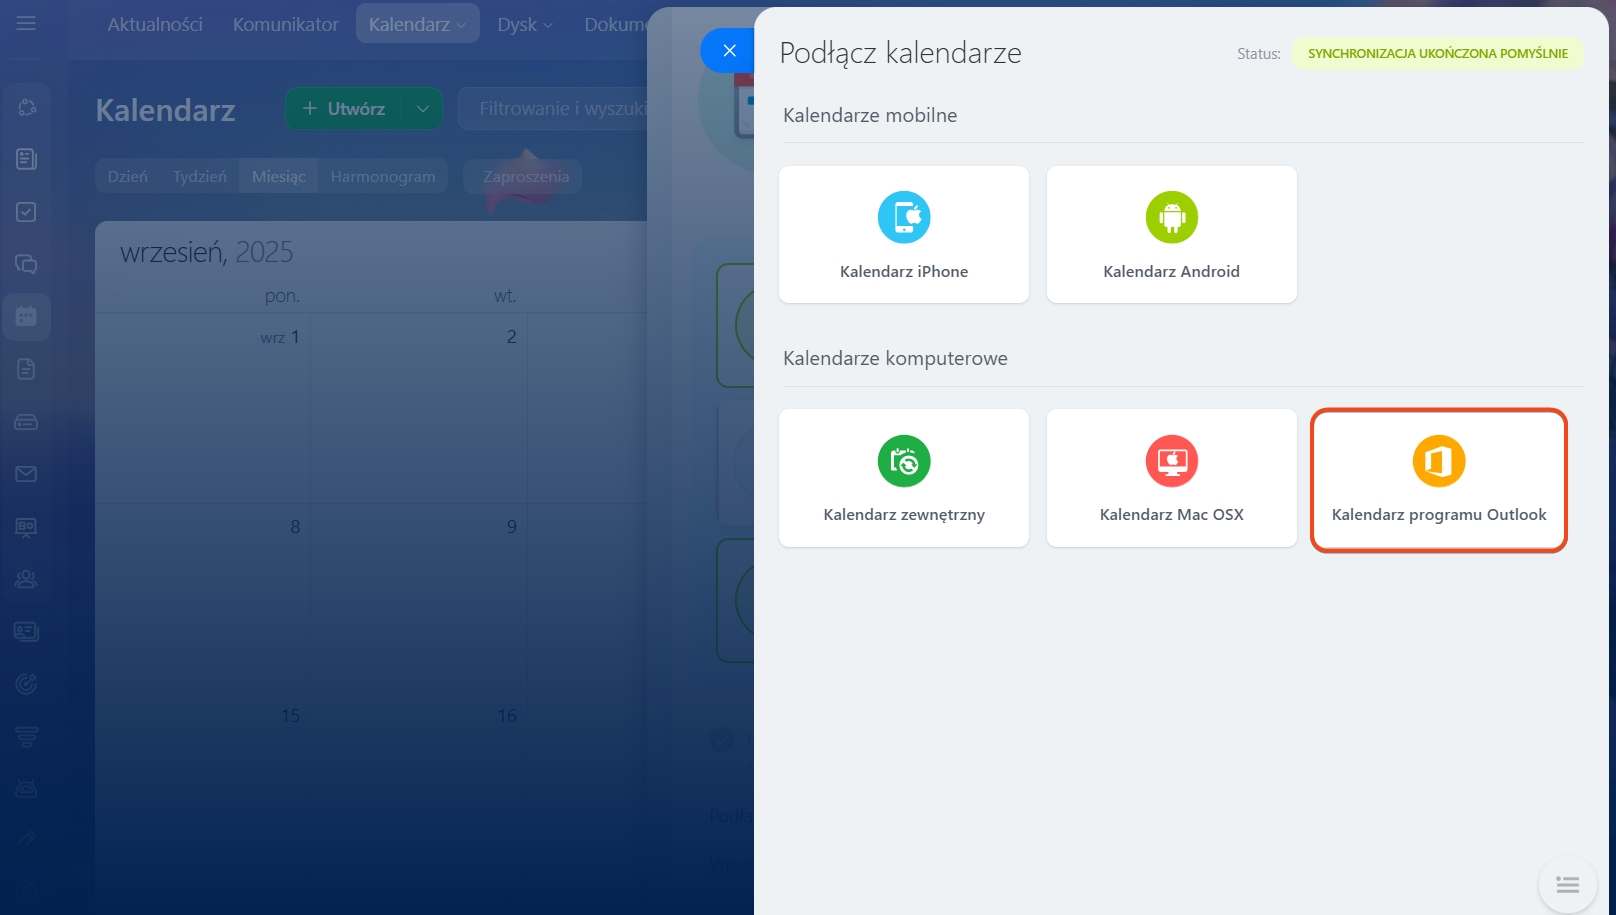Switch to the Harmonogram view tab

tap(383, 177)
